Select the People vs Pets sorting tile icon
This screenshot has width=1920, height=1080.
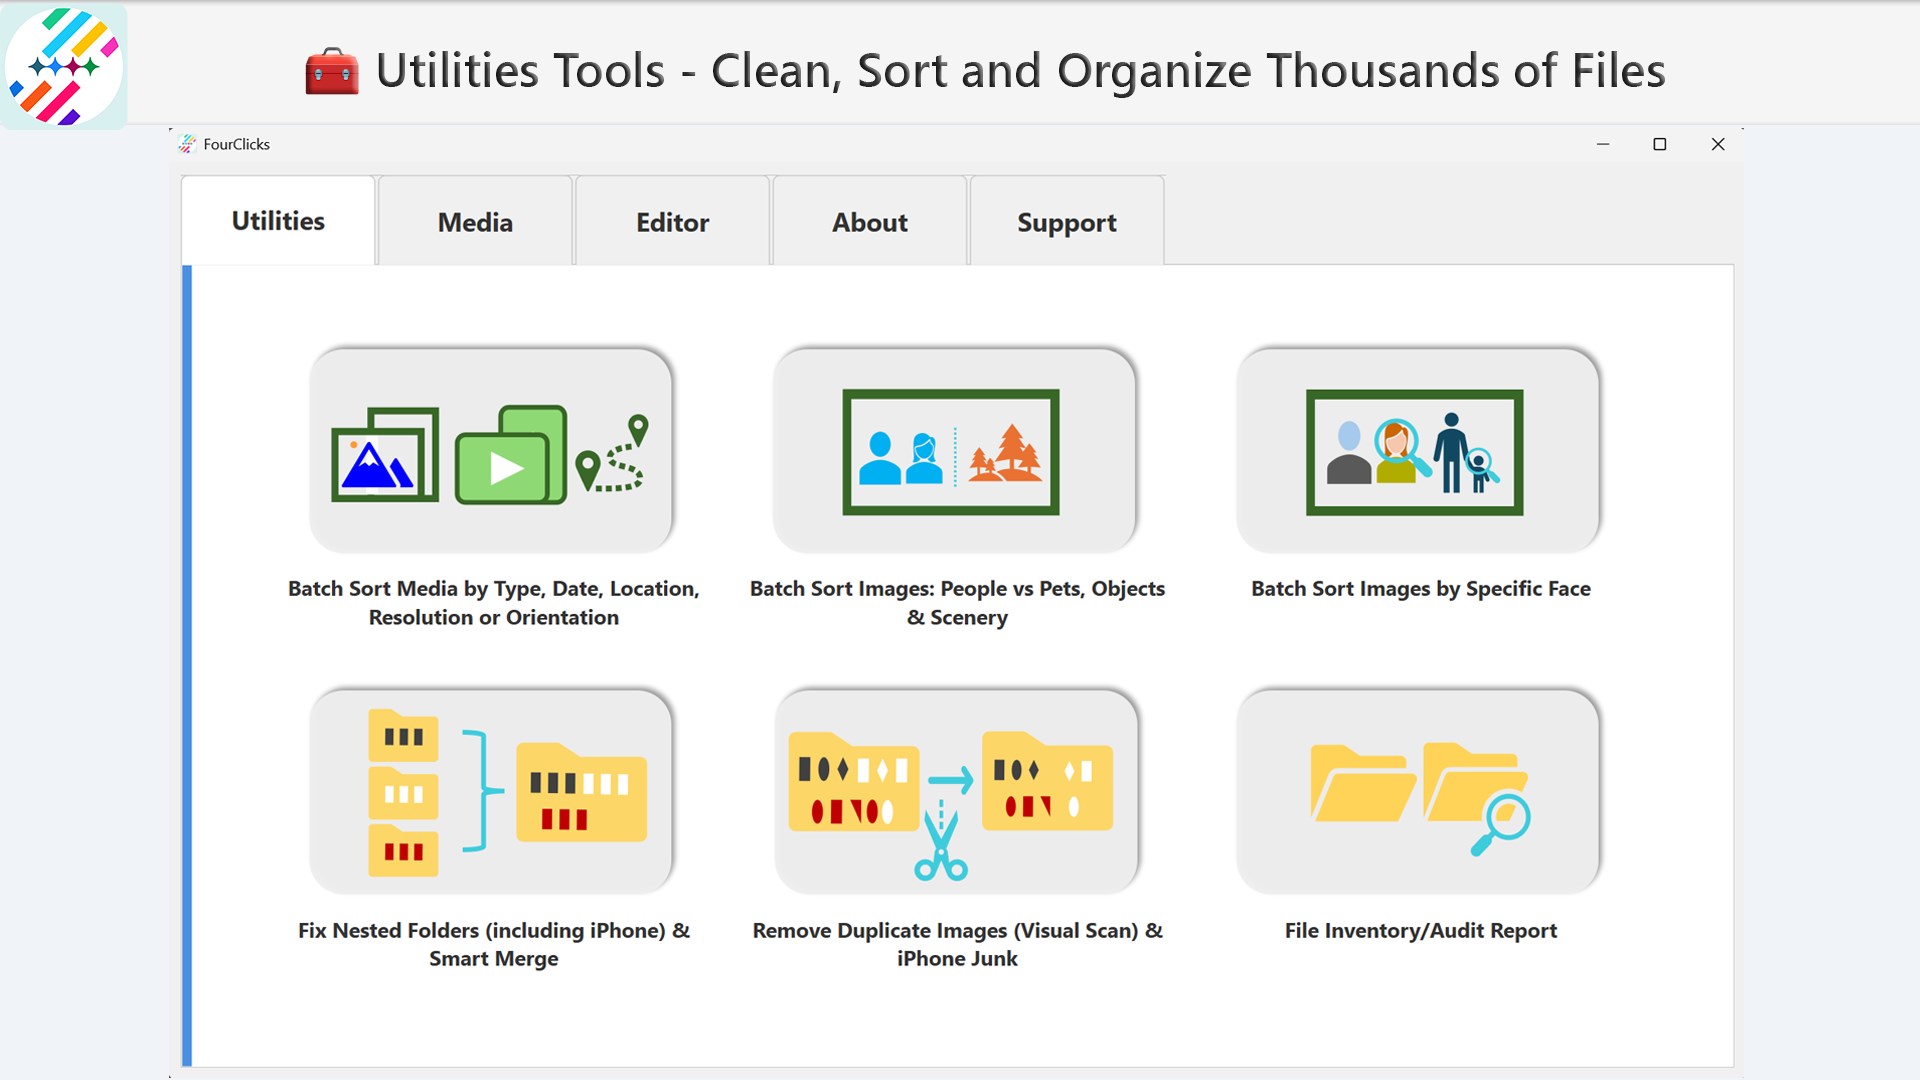pos(955,450)
